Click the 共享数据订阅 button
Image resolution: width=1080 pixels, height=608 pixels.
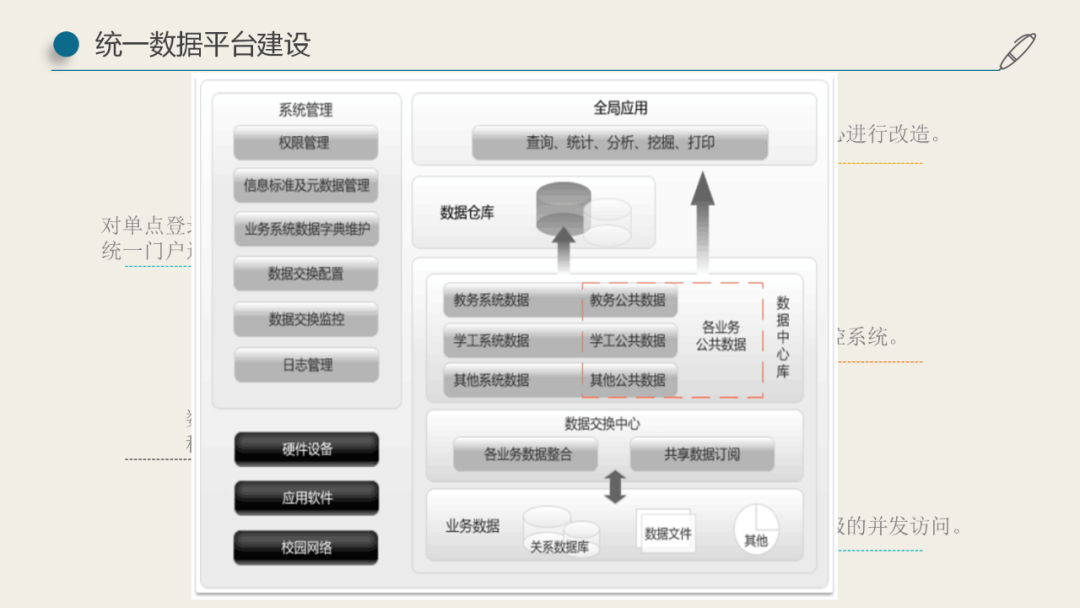[702, 454]
